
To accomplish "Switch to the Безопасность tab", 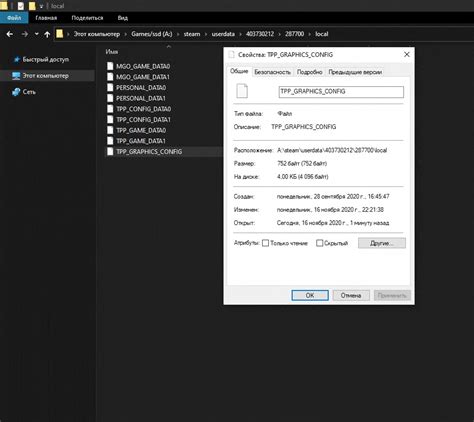I will click(x=272, y=72).
